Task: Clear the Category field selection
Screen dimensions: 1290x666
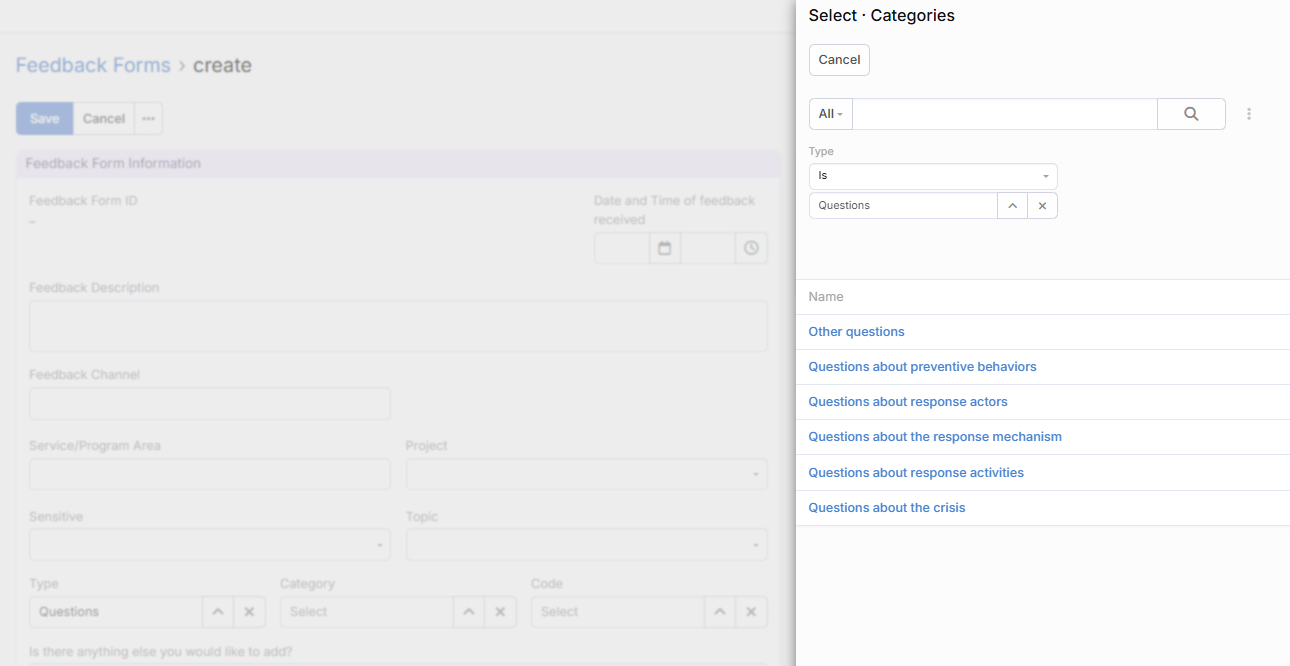Action: pos(500,612)
